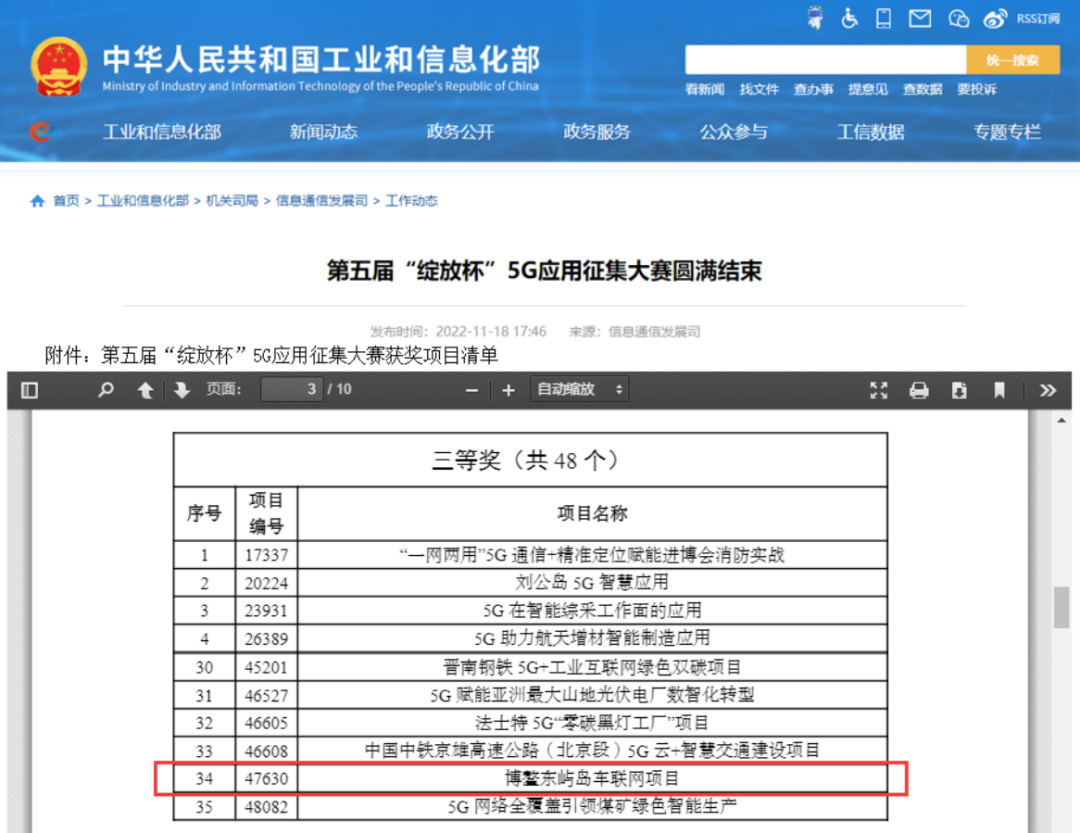Print the PDF document
Image resolution: width=1080 pixels, height=833 pixels.
click(x=919, y=390)
